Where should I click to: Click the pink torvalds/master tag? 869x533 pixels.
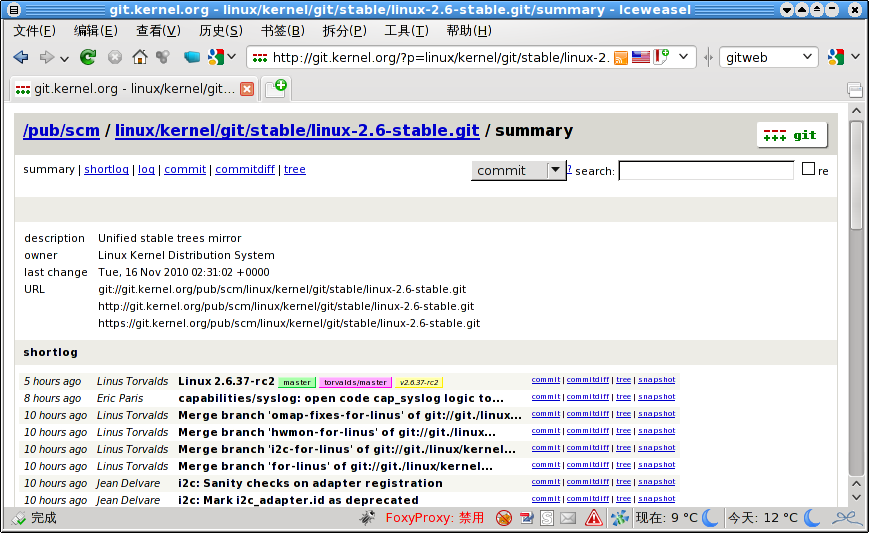pos(355,382)
